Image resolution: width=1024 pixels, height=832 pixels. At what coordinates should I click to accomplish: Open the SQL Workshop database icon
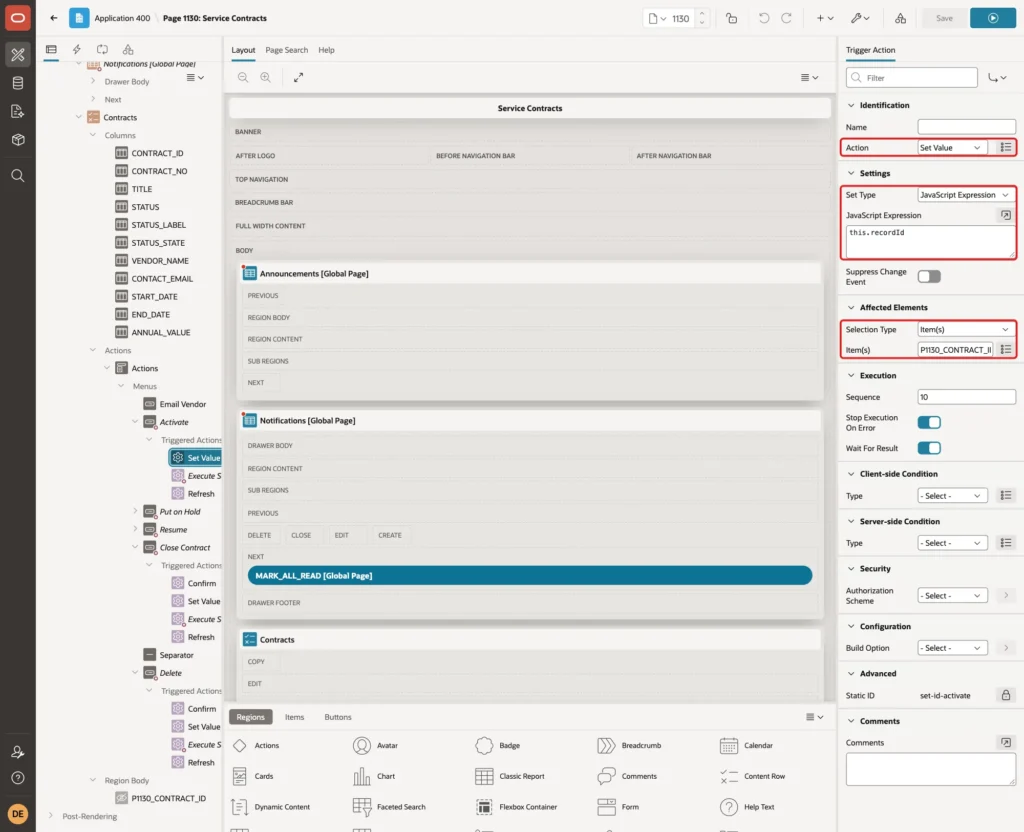pos(18,83)
